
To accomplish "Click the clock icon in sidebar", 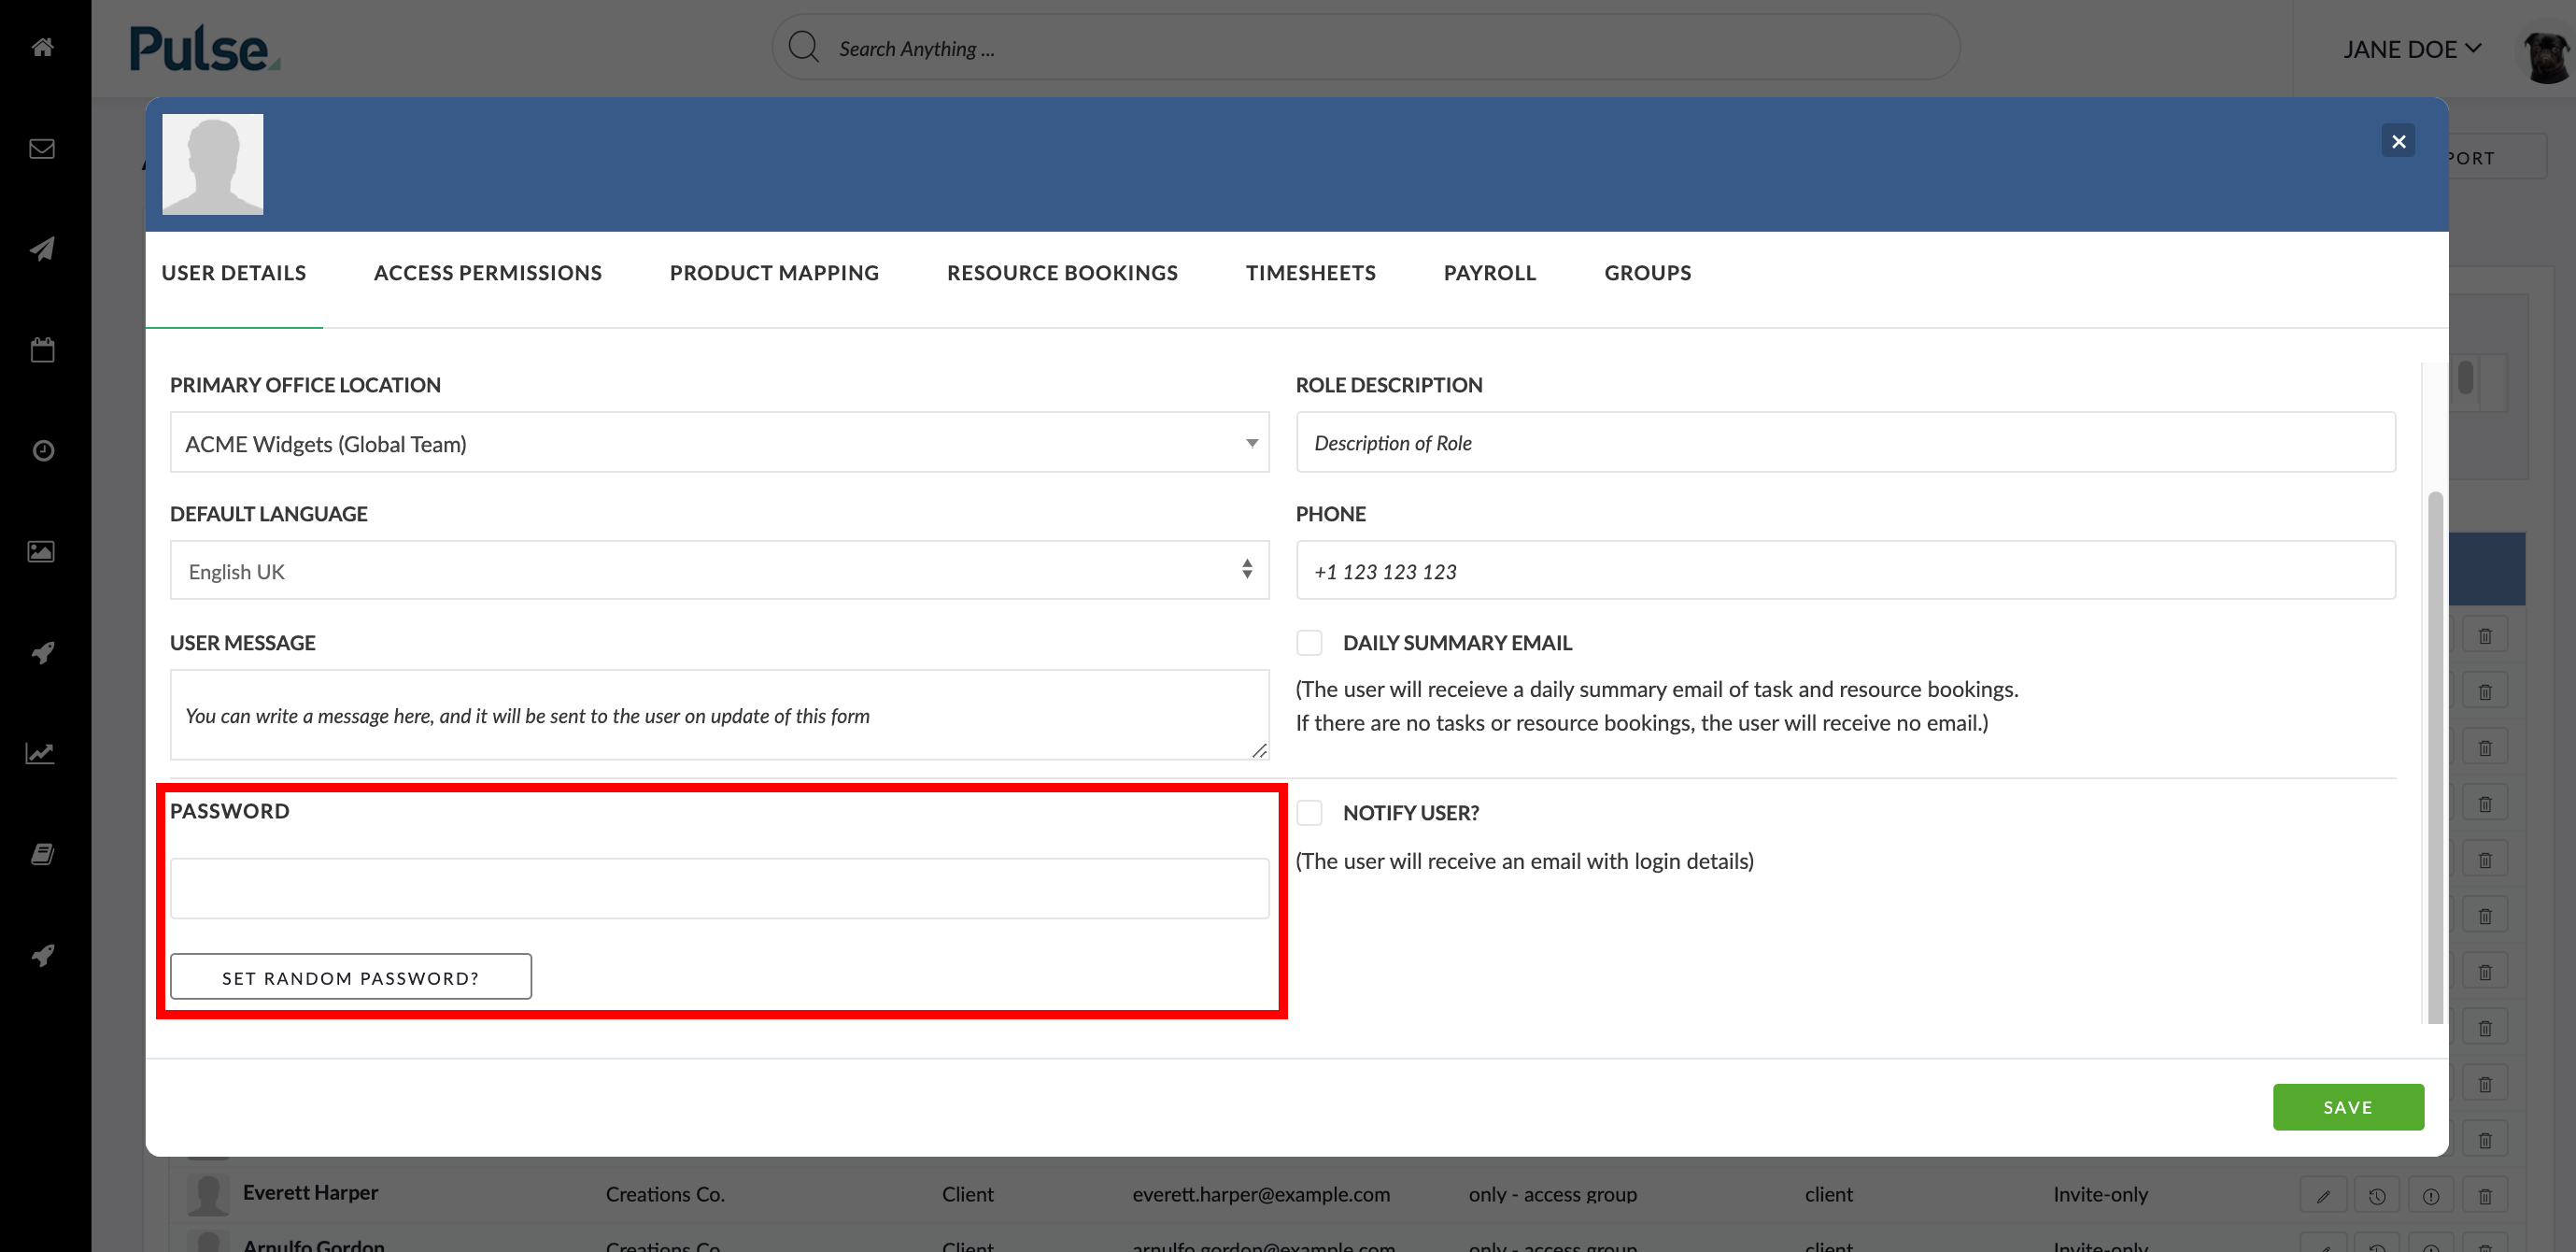I will [x=42, y=451].
